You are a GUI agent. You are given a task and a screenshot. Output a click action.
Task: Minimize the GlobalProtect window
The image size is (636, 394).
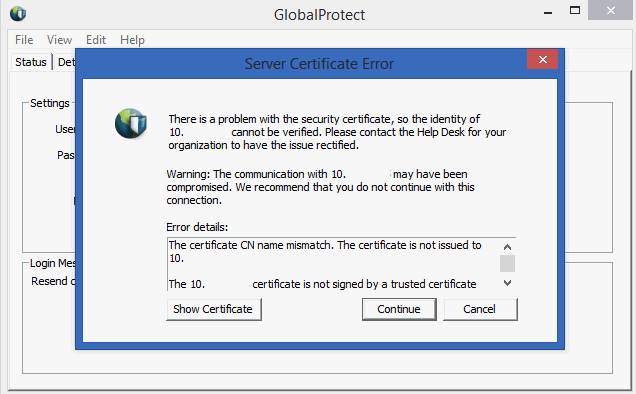coord(548,12)
